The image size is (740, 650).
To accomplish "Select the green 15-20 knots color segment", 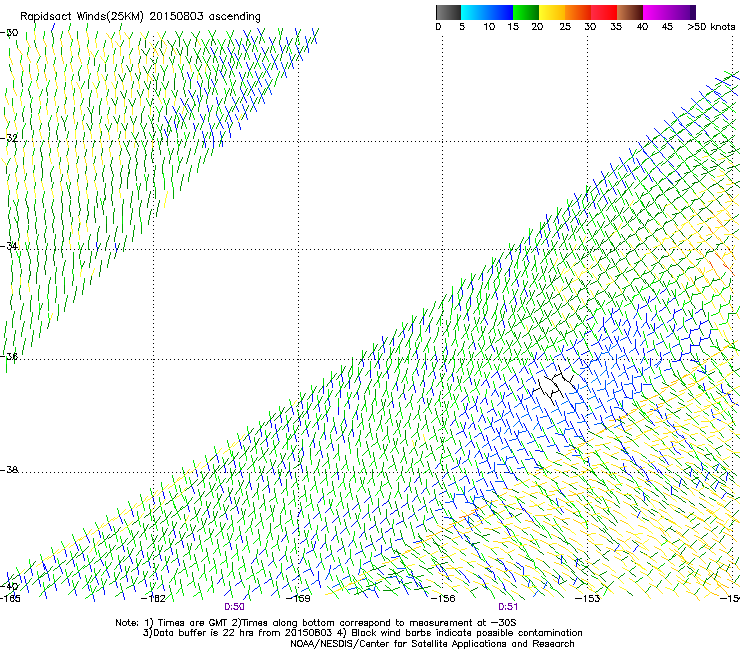I will (526, 12).
